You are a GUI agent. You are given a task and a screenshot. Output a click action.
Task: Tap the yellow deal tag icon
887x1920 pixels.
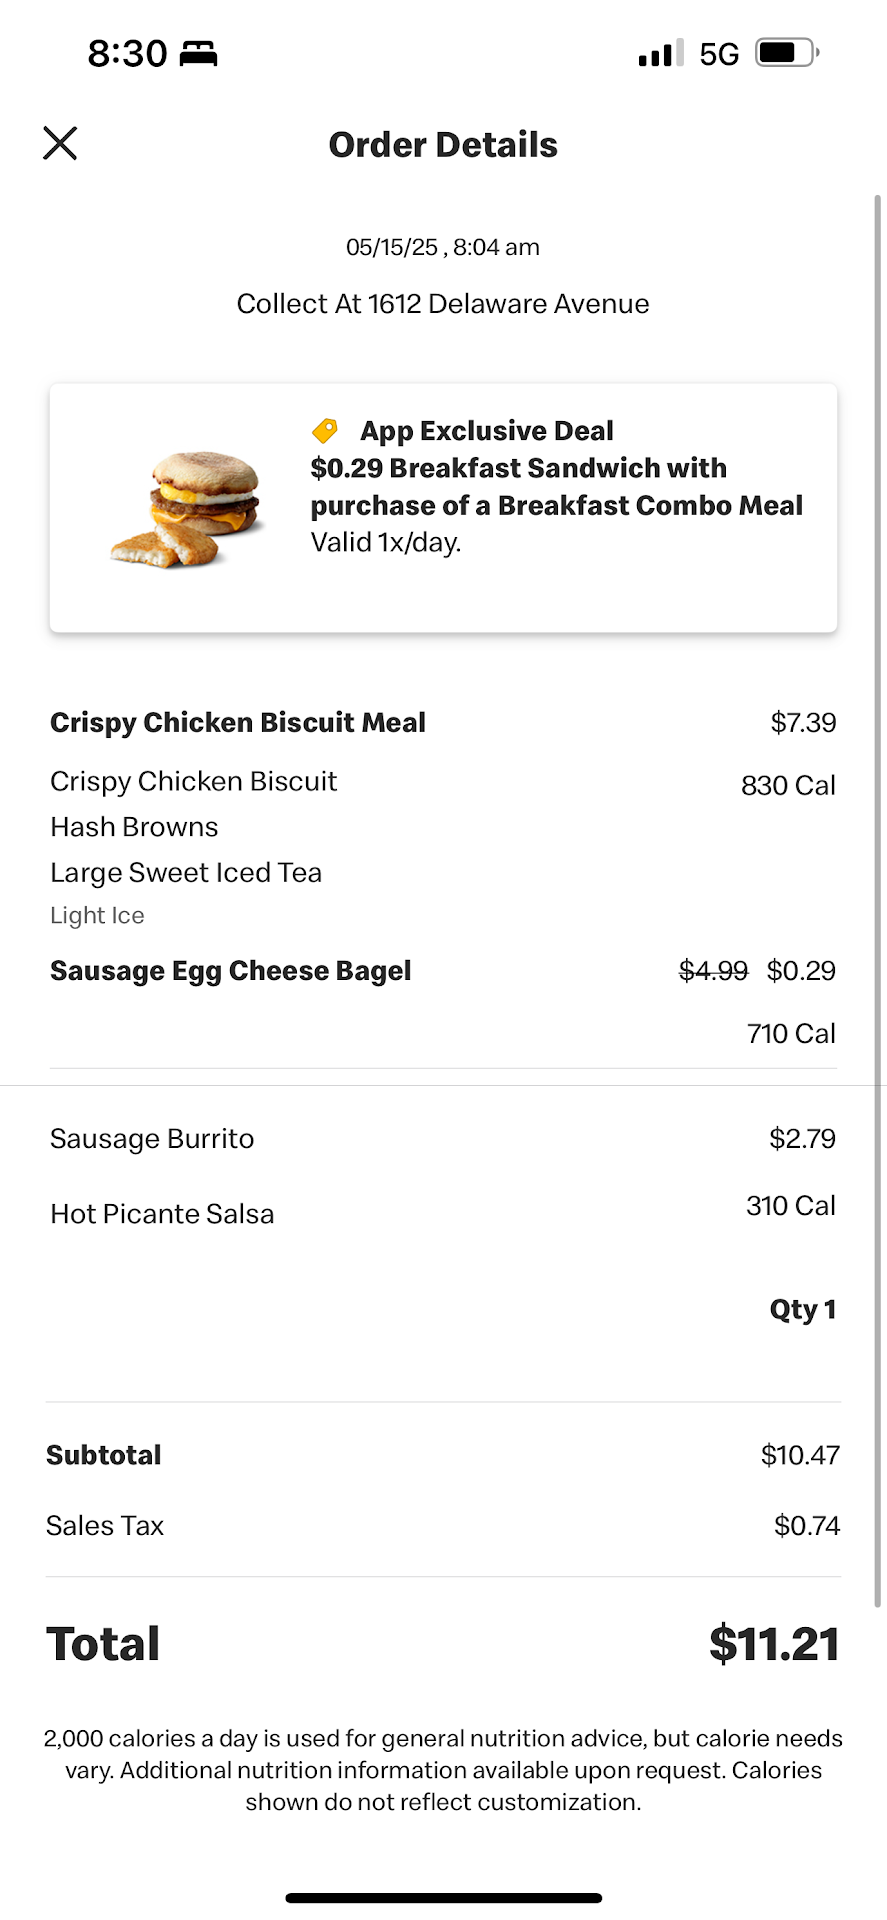pyautogui.click(x=325, y=431)
